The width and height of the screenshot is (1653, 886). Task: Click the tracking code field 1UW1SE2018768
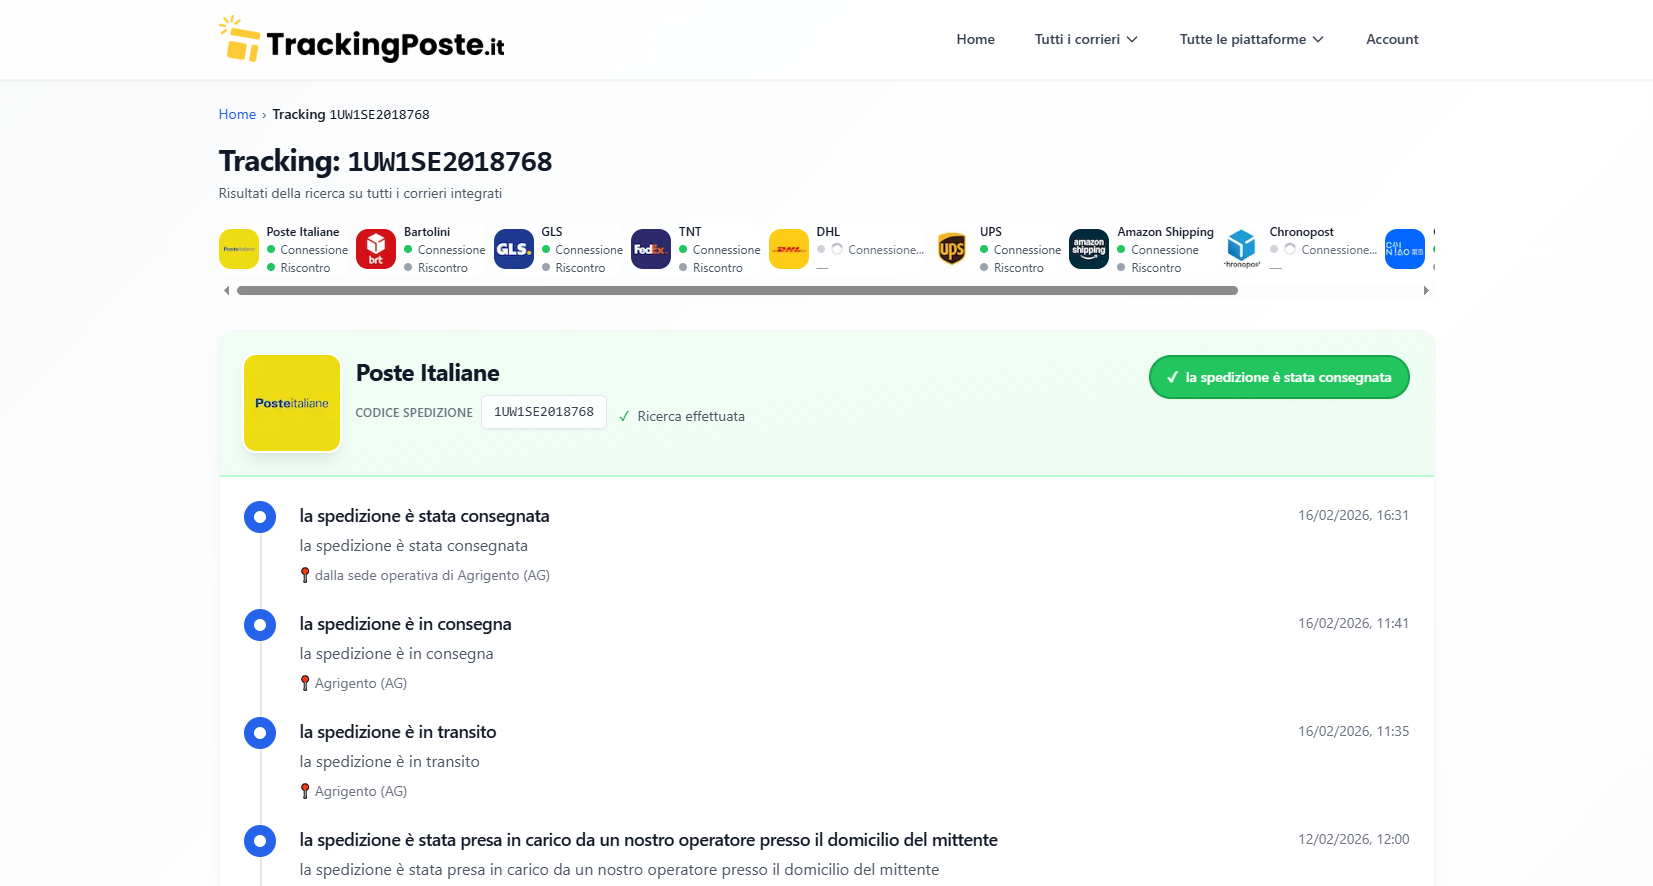544,412
